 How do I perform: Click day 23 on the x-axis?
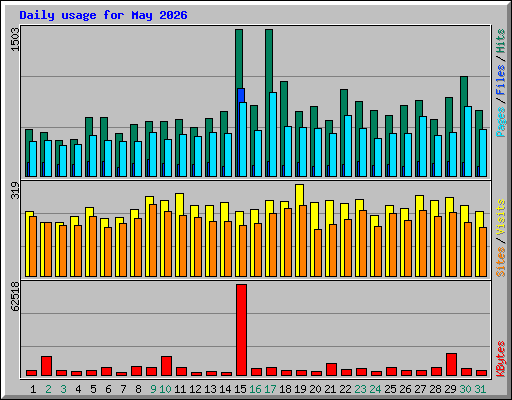[360, 389]
